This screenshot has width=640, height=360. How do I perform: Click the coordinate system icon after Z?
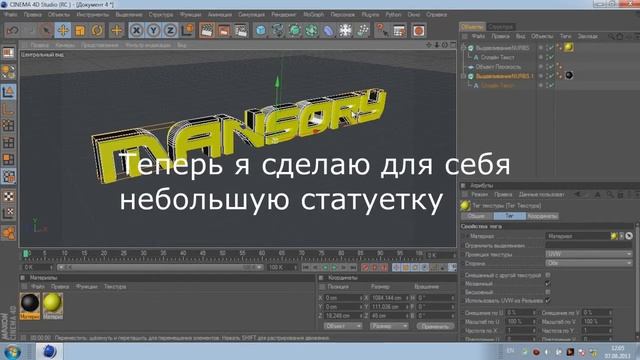pos(187,30)
